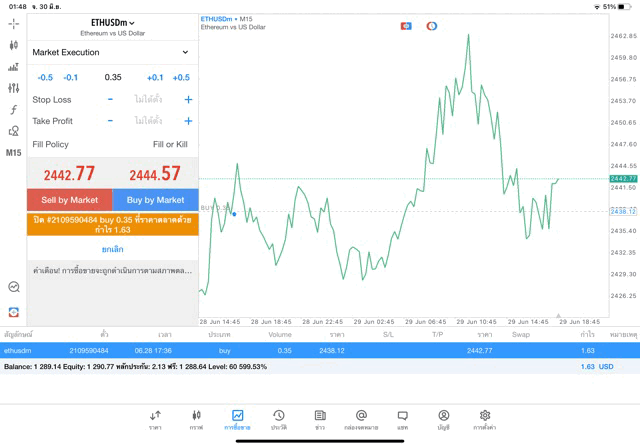Expand the ETHUSDm symbol selector

[112, 23]
